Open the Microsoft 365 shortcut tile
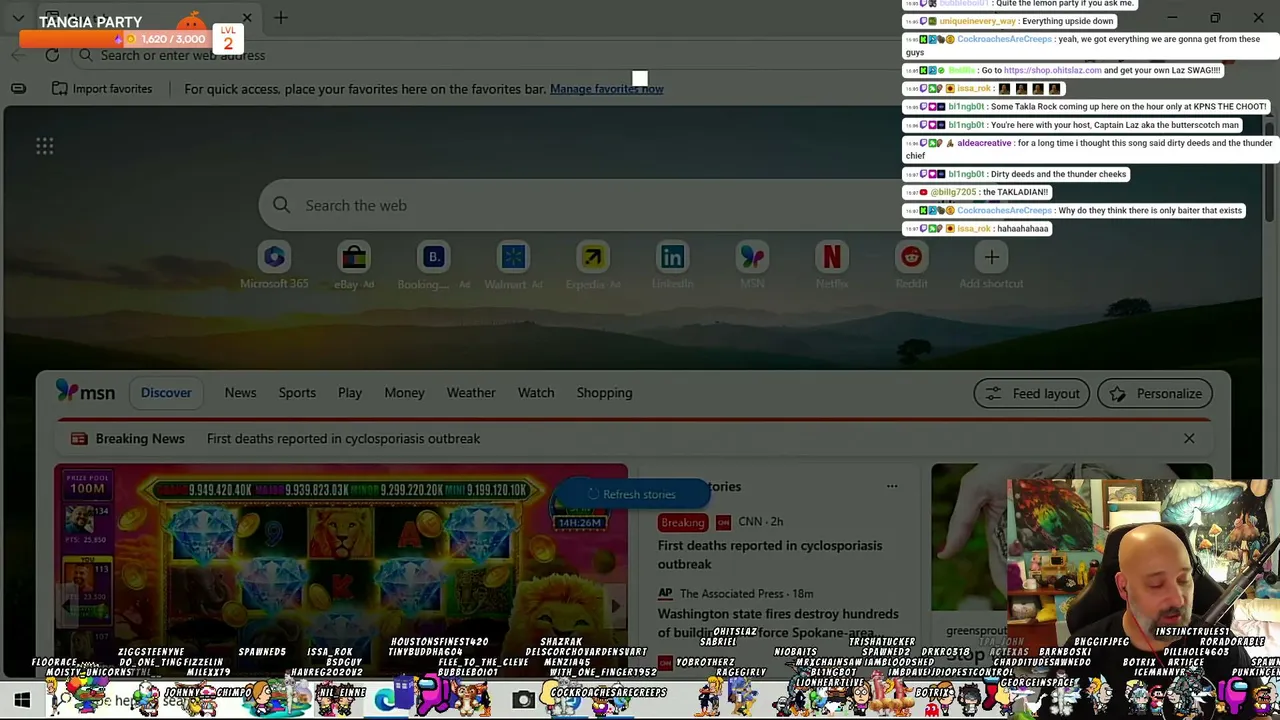 (274, 266)
